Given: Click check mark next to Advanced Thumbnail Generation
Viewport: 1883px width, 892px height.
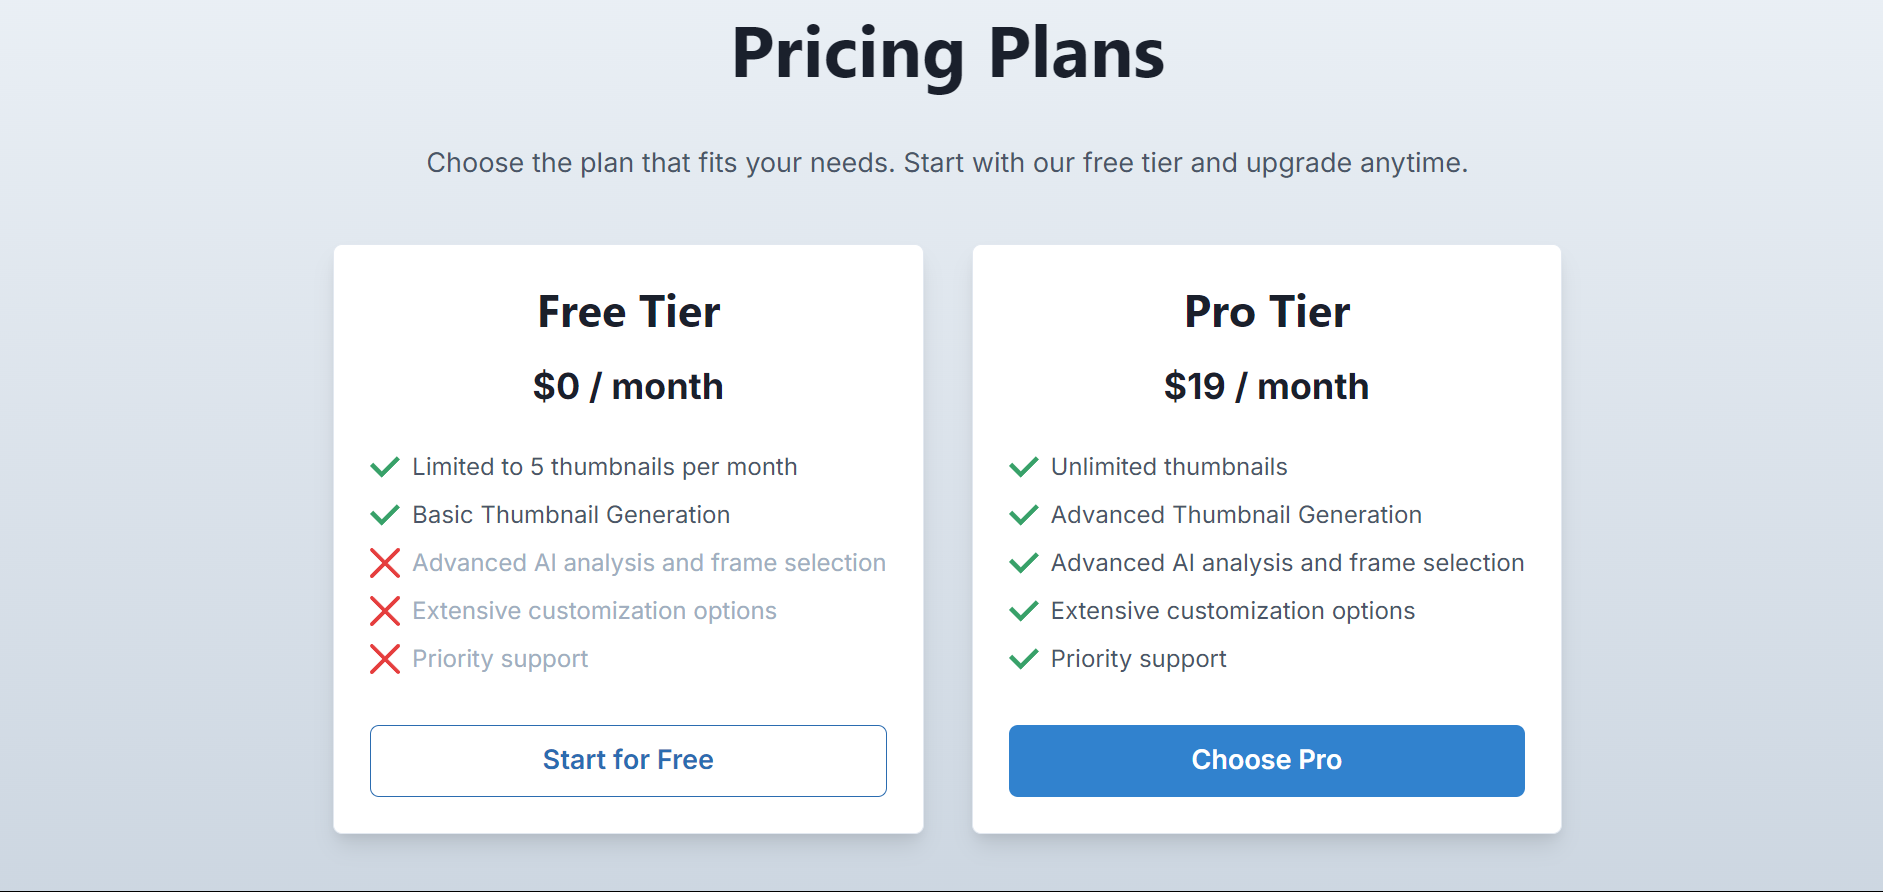Looking at the screenshot, I should pos(1024,515).
